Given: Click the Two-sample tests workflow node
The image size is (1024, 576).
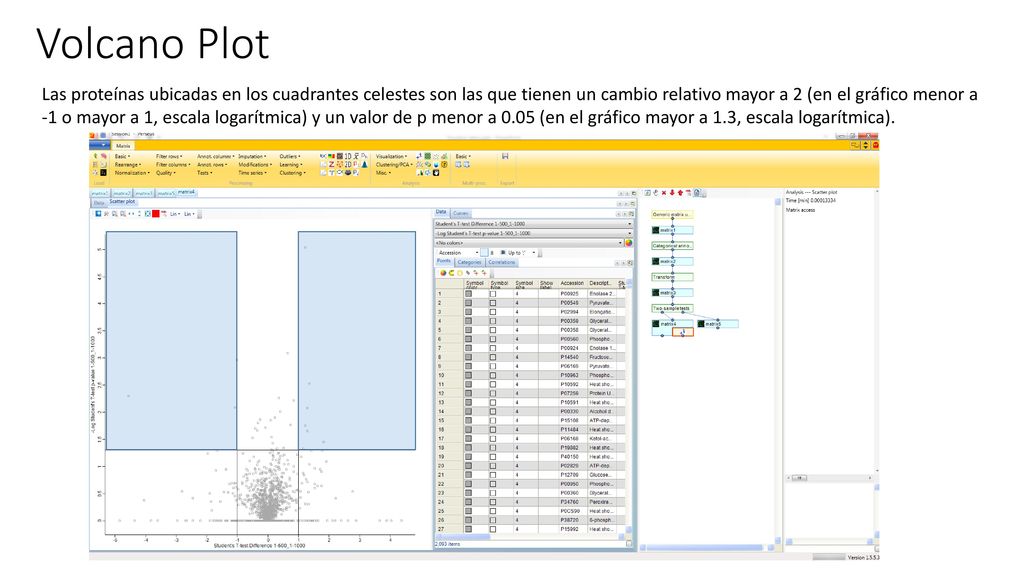Looking at the screenshot, I should [x=672, y=308].
